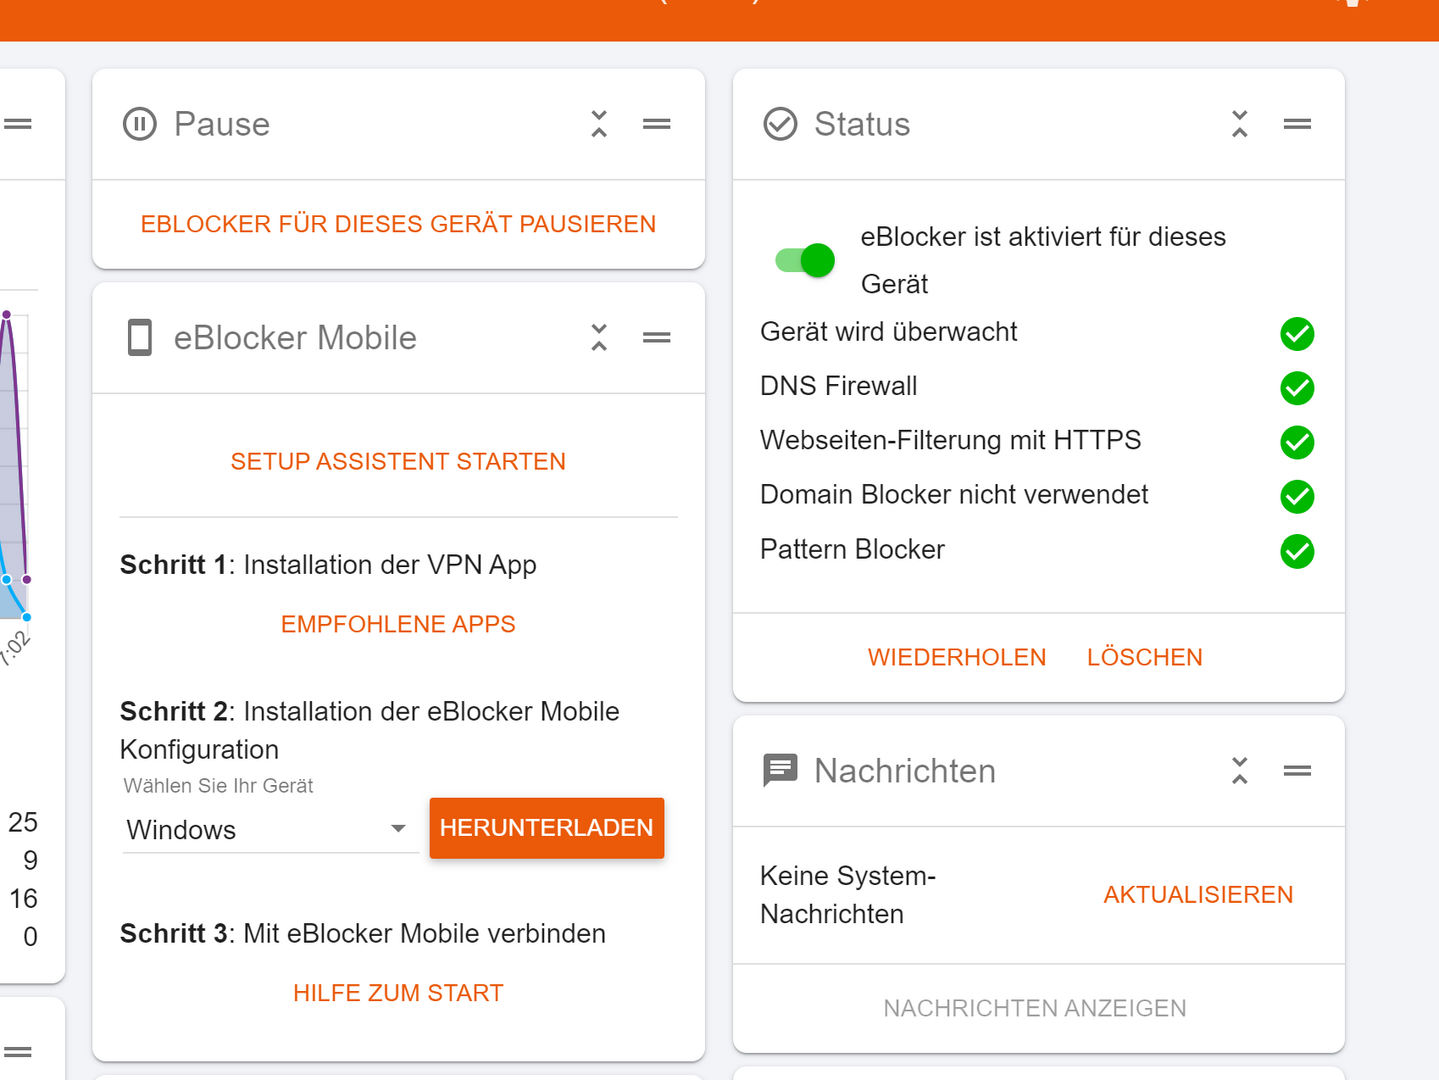Grab the Nachrichten card drag handle
This screenshot has width=1439, height=1080.
(x=1297, y=771)
